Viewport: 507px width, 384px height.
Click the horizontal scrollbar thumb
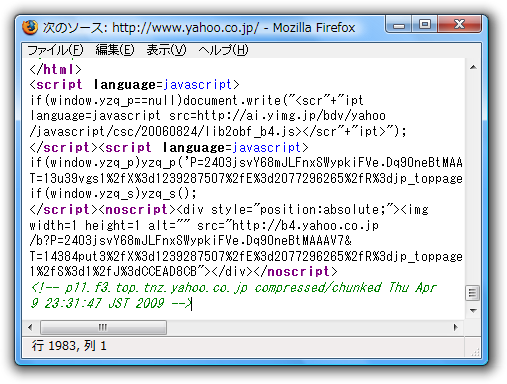click(103, 327)
